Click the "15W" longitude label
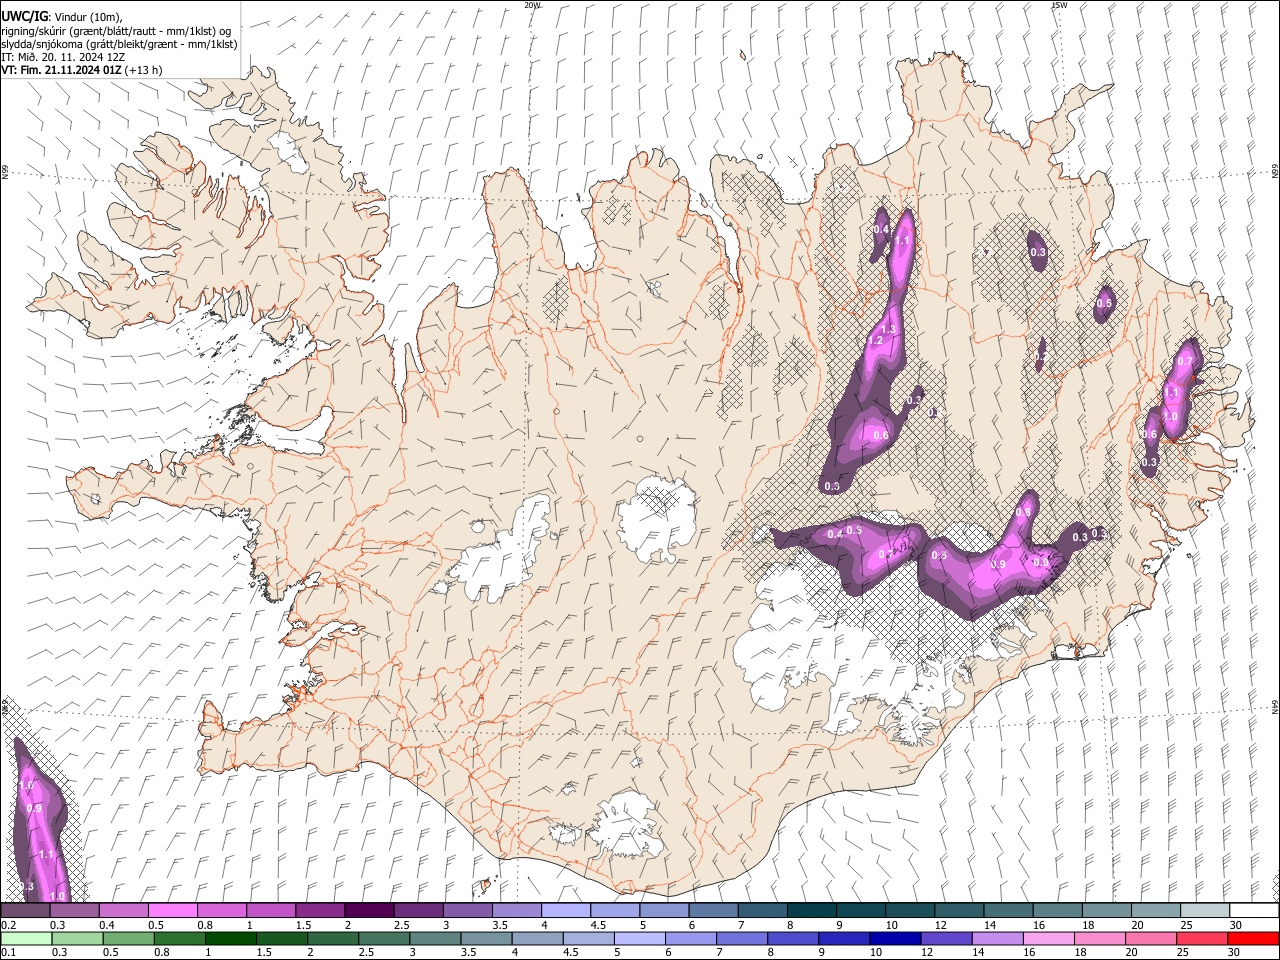 1059,5
